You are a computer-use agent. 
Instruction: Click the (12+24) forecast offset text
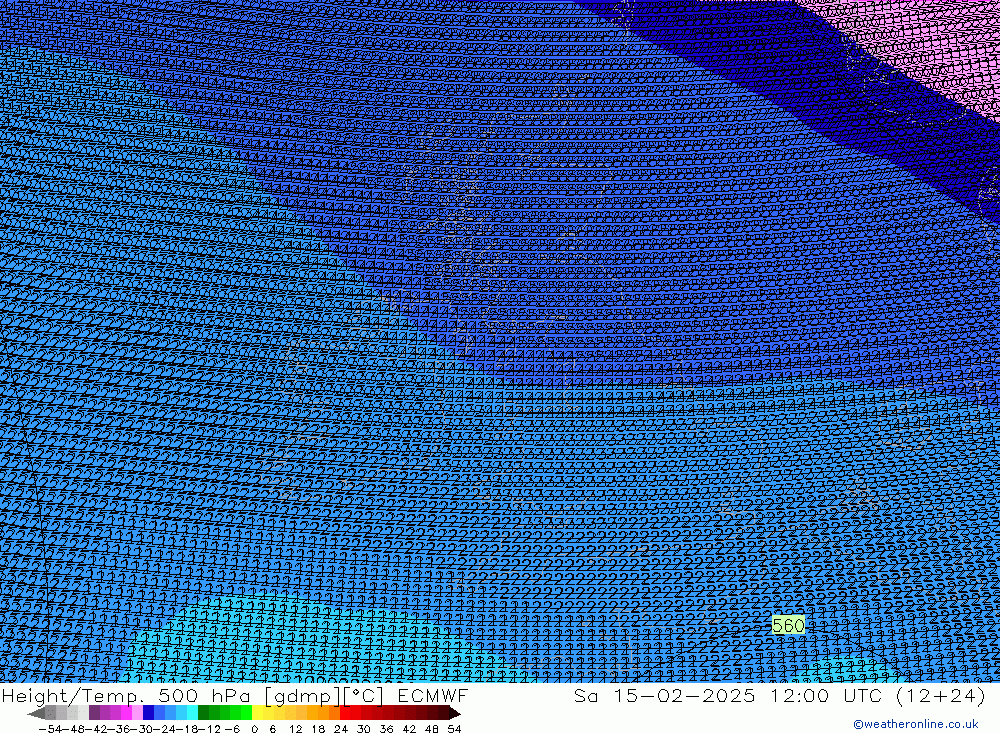(x=941, y=695)
